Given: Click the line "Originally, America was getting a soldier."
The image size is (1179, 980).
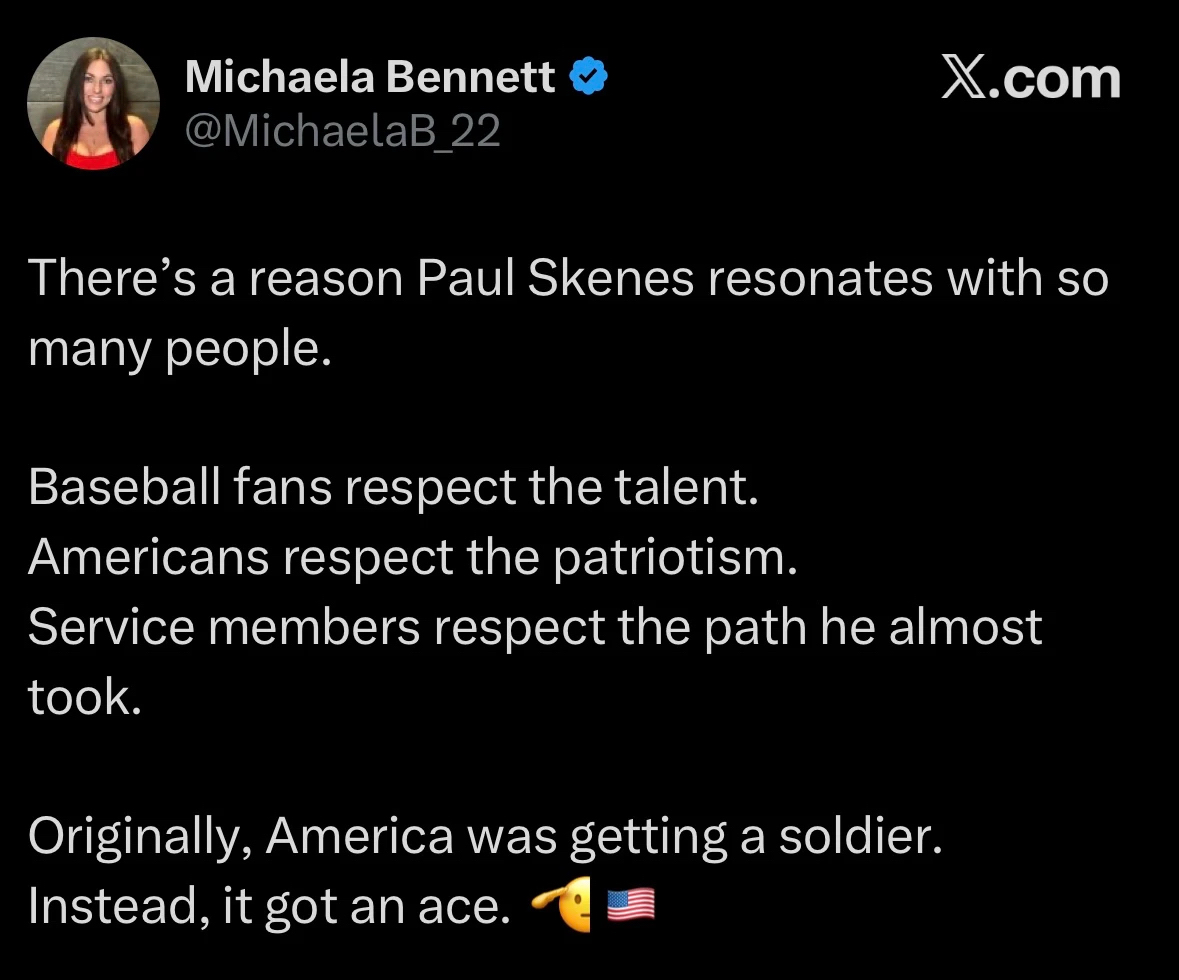Looking at the screenshot, I should coord(486,836).
